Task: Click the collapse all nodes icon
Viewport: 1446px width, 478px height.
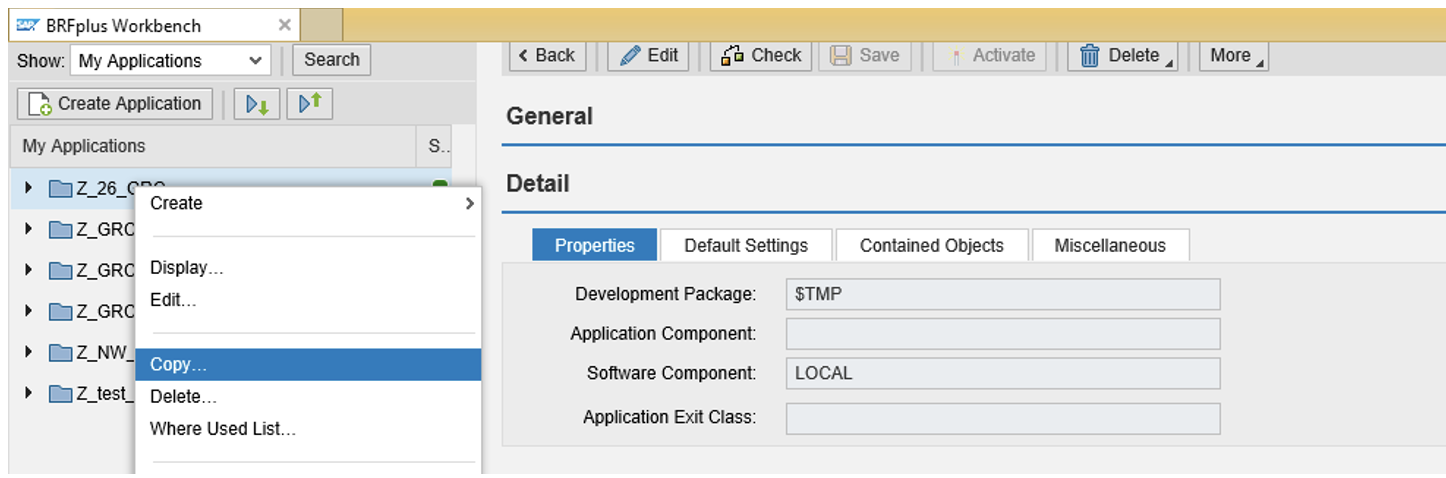Action: tap(309, 104)
